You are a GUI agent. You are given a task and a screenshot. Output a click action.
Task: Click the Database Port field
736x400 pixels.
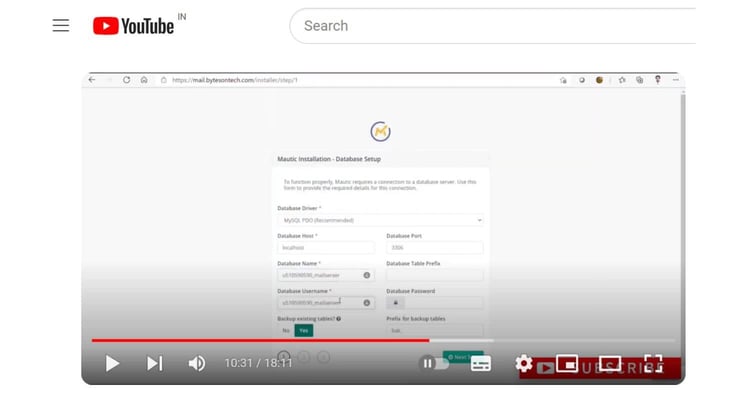(x=434, y=247)
